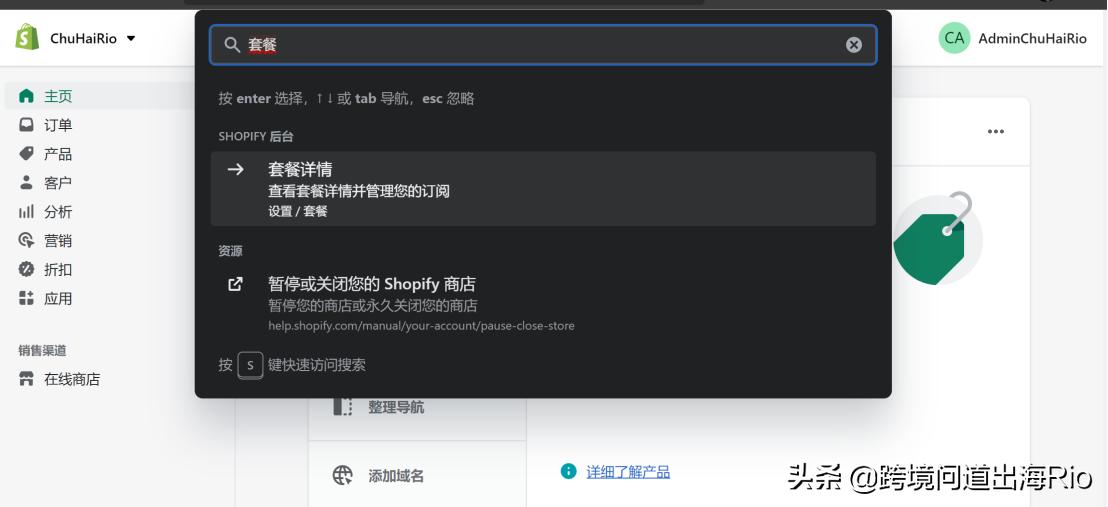This screenshot has width=1108, height=507.
Task: Click the navigation layout icon beside 整理导航
Action: tap(343, 407)
